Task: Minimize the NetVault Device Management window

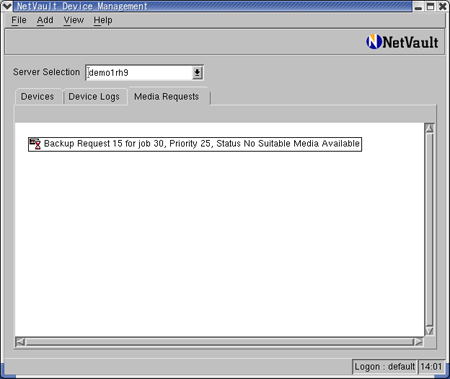Action: [419, 6]
